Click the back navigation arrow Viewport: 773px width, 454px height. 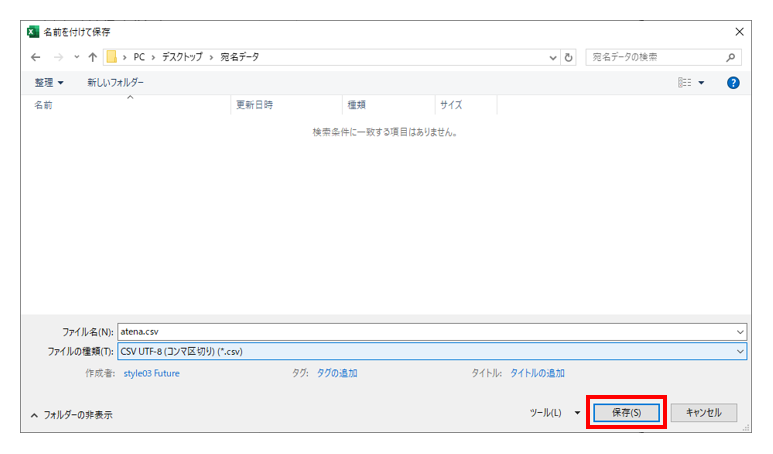click(x=36, y=57)
